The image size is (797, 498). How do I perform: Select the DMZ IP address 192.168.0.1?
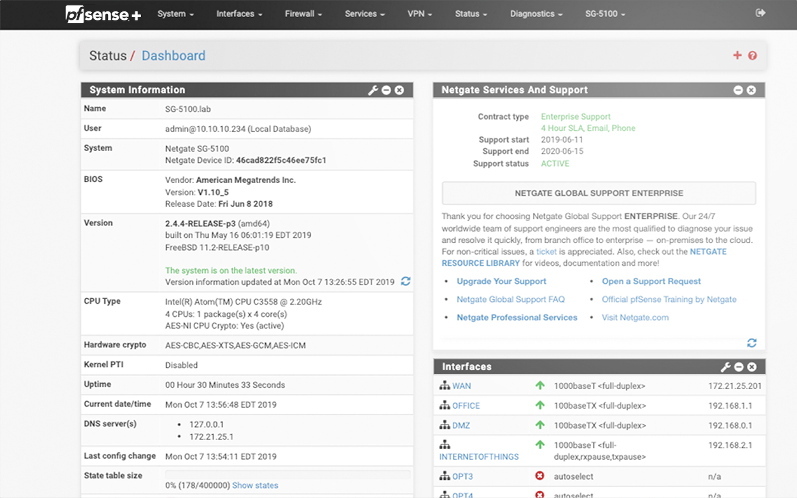[730, 425]
